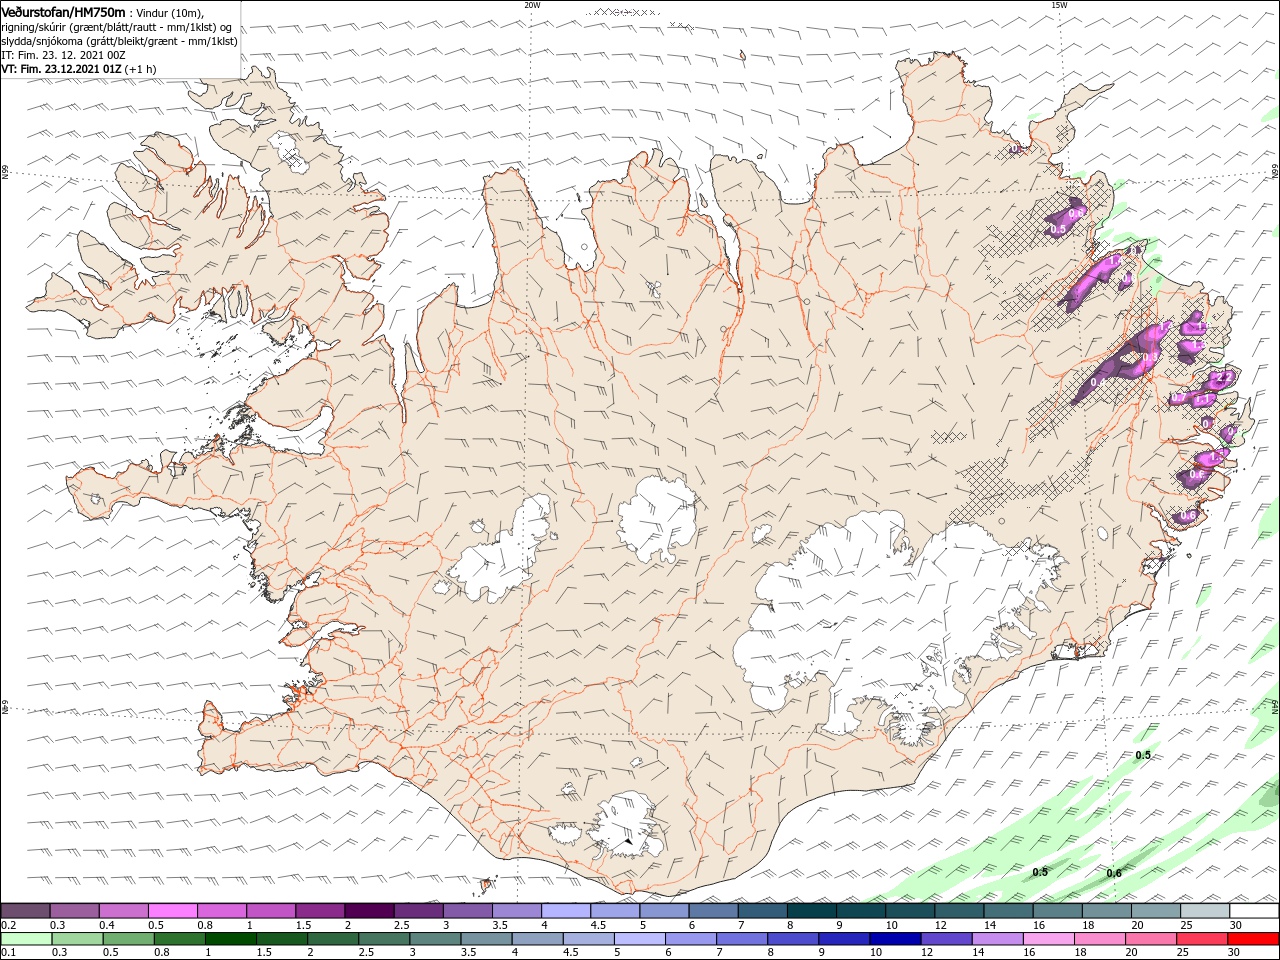Click the 'rigning/skúrir' legend description line
This screenshot has width=1280, height=960.
116,26
